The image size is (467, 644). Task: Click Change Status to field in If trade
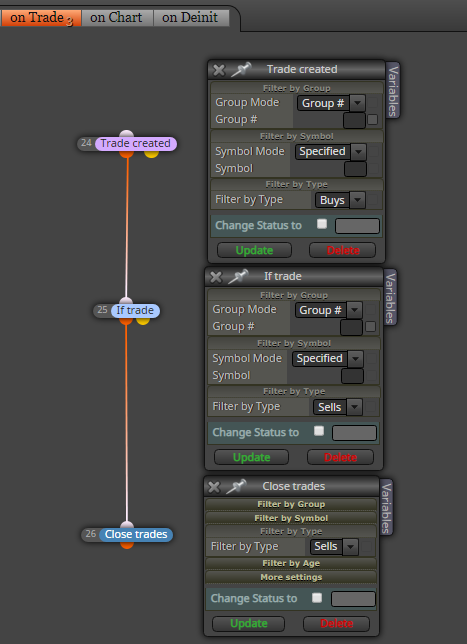354,433
